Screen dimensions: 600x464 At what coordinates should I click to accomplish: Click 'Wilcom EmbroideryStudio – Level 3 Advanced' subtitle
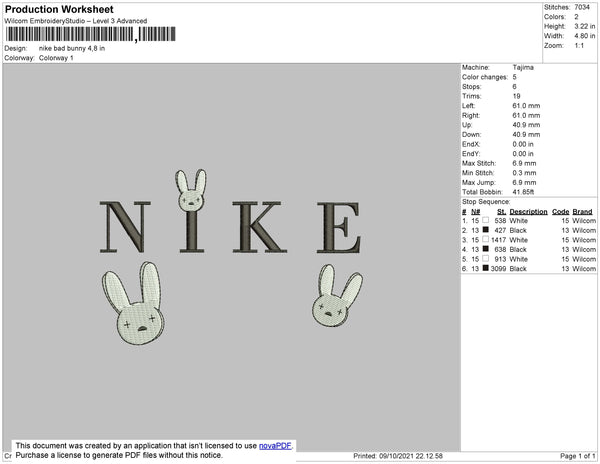[76, 21]
